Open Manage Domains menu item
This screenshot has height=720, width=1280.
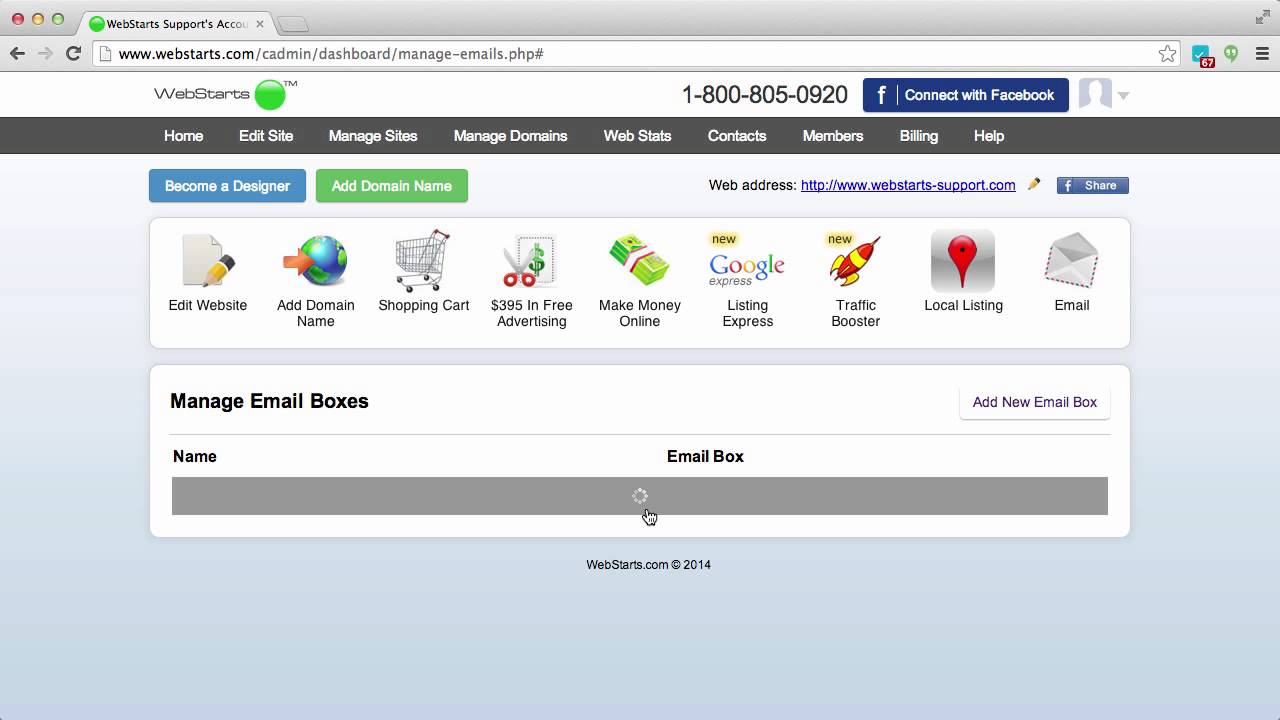coord(510,136)
